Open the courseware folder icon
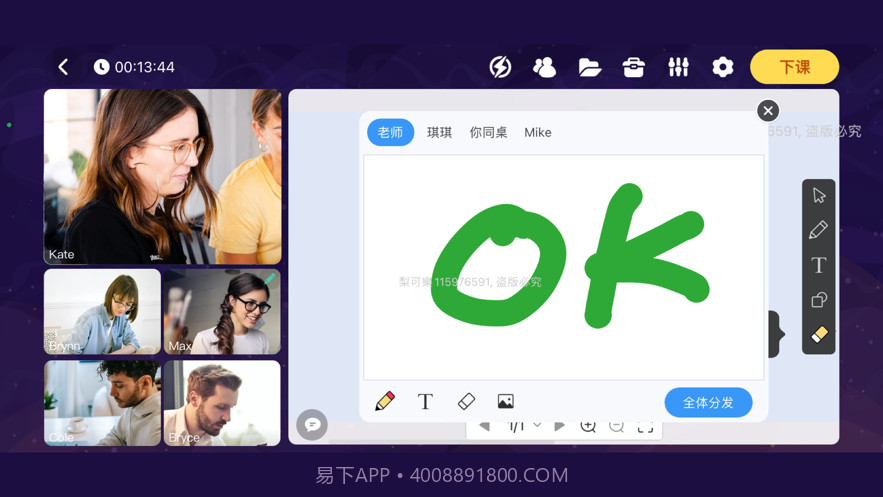 pos(589,67)
